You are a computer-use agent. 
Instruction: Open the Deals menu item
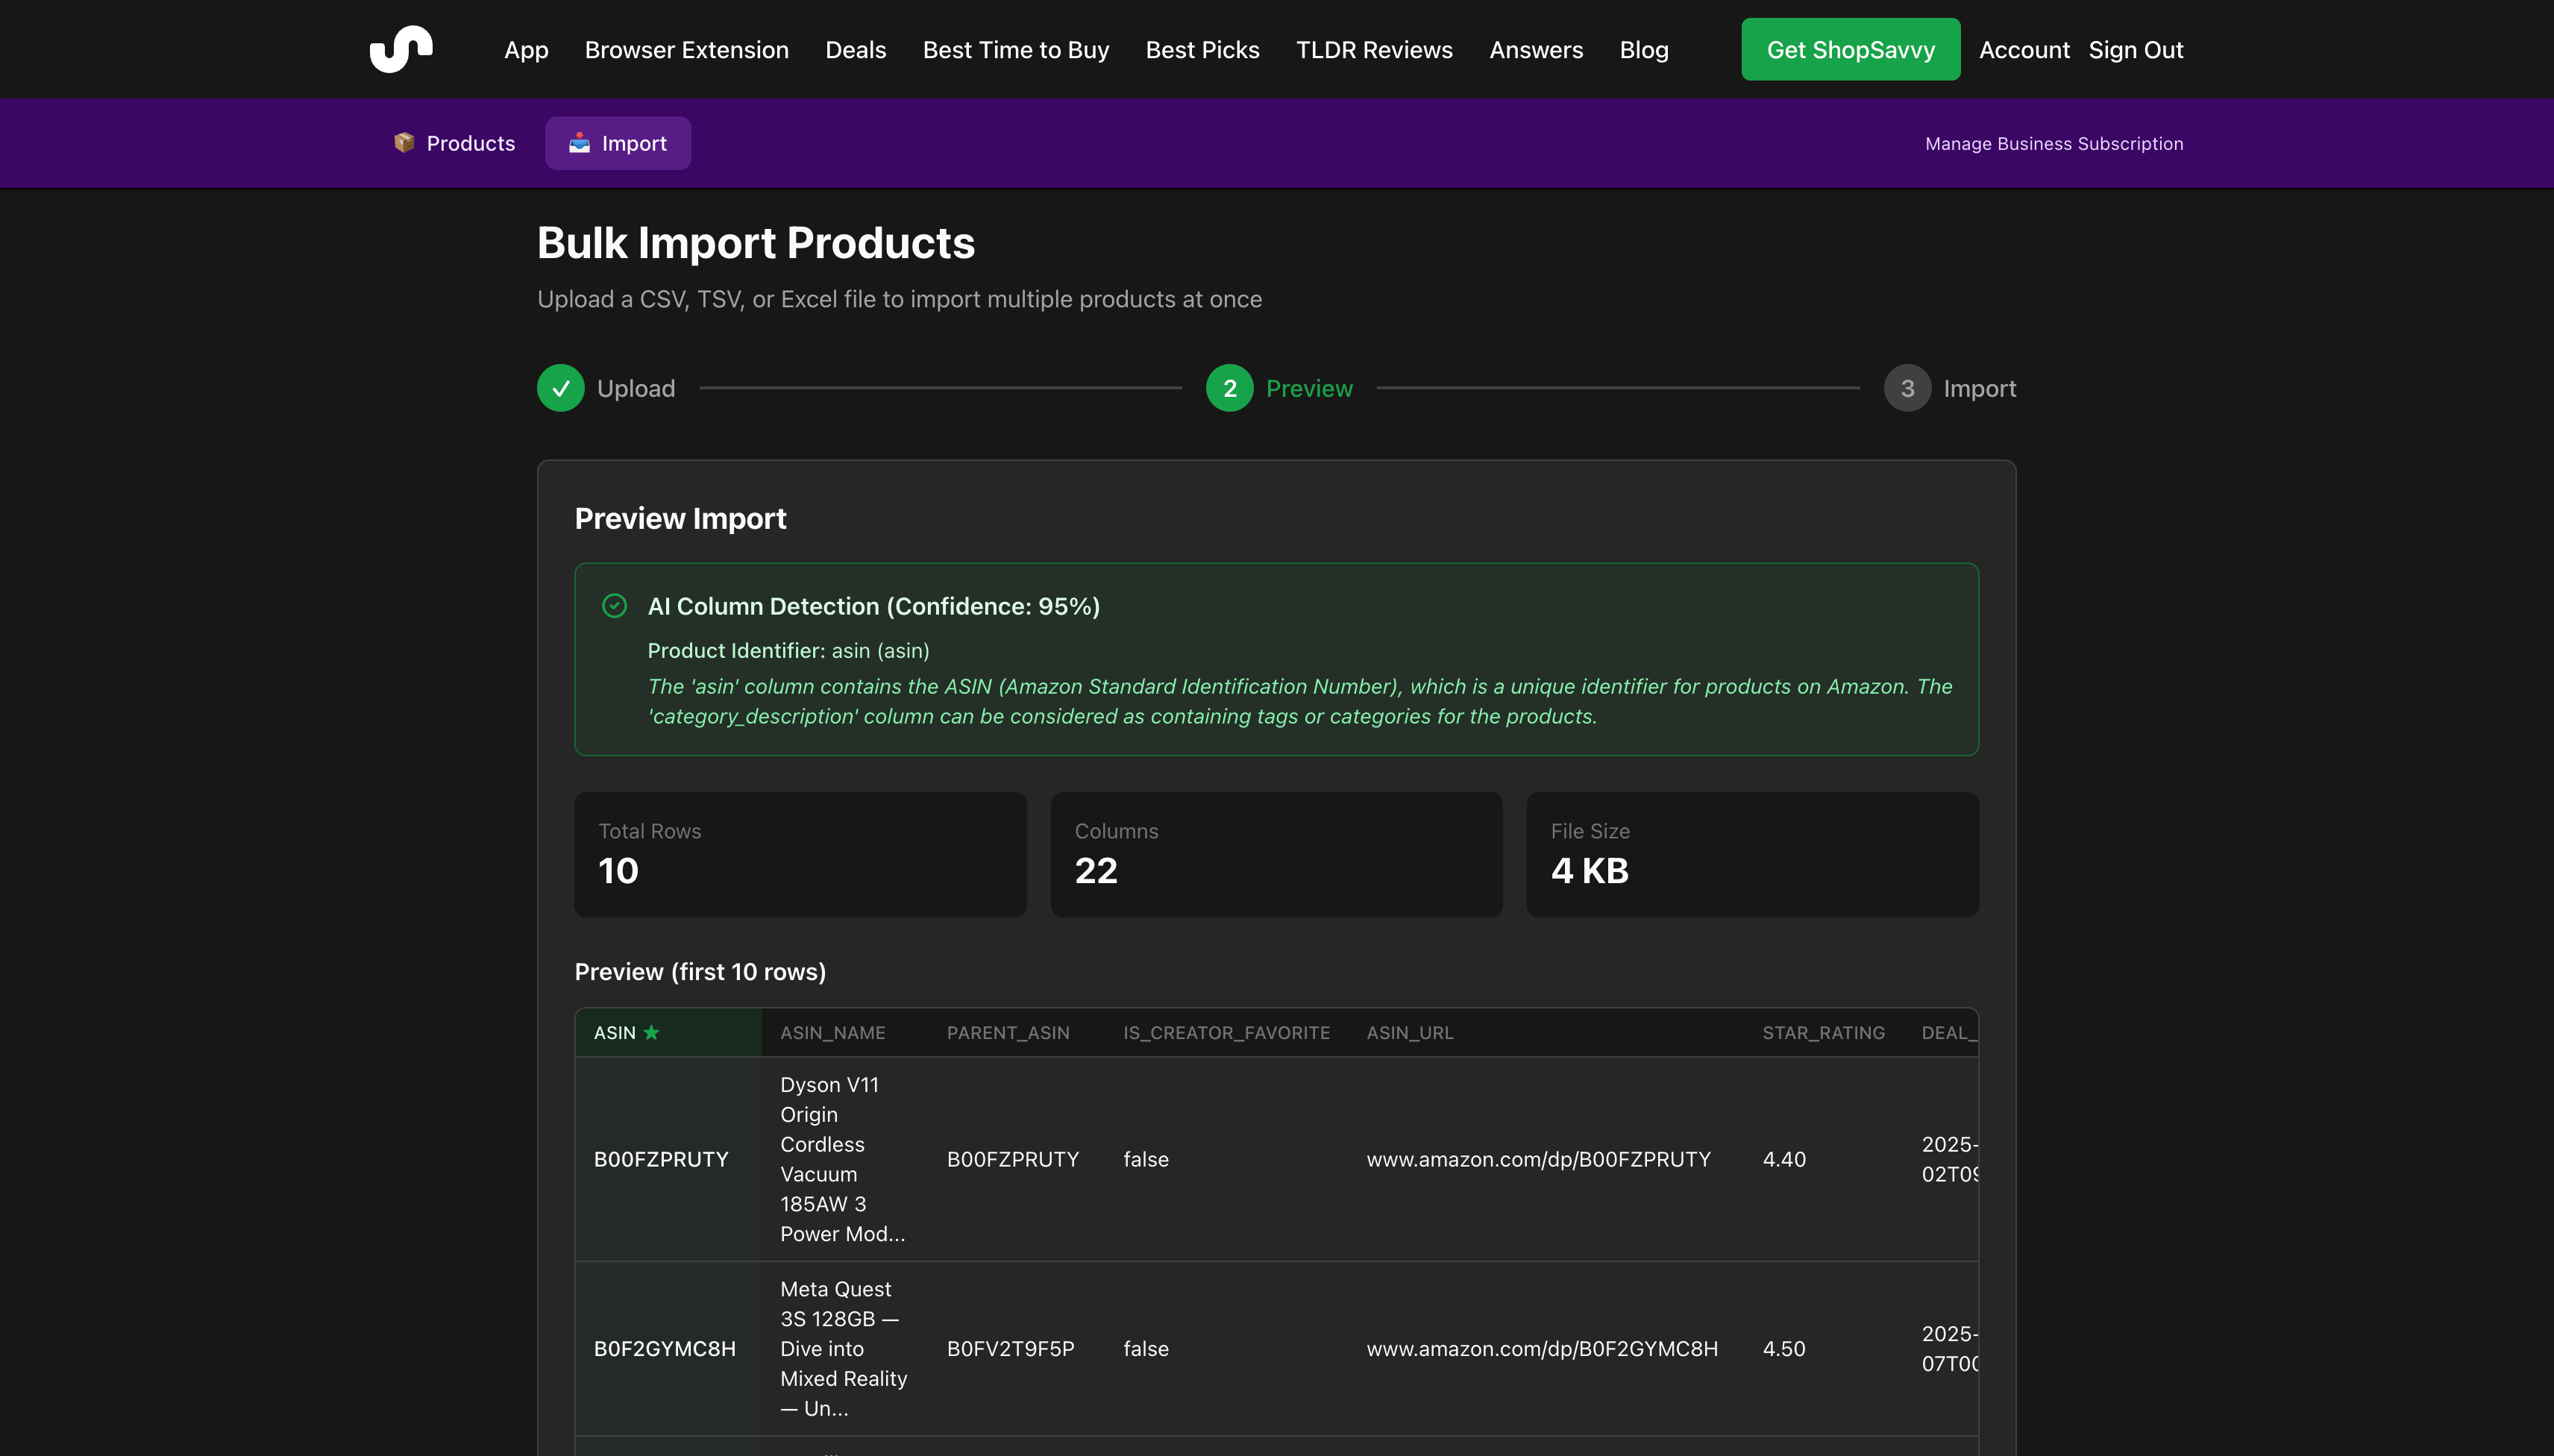(855, 49)
